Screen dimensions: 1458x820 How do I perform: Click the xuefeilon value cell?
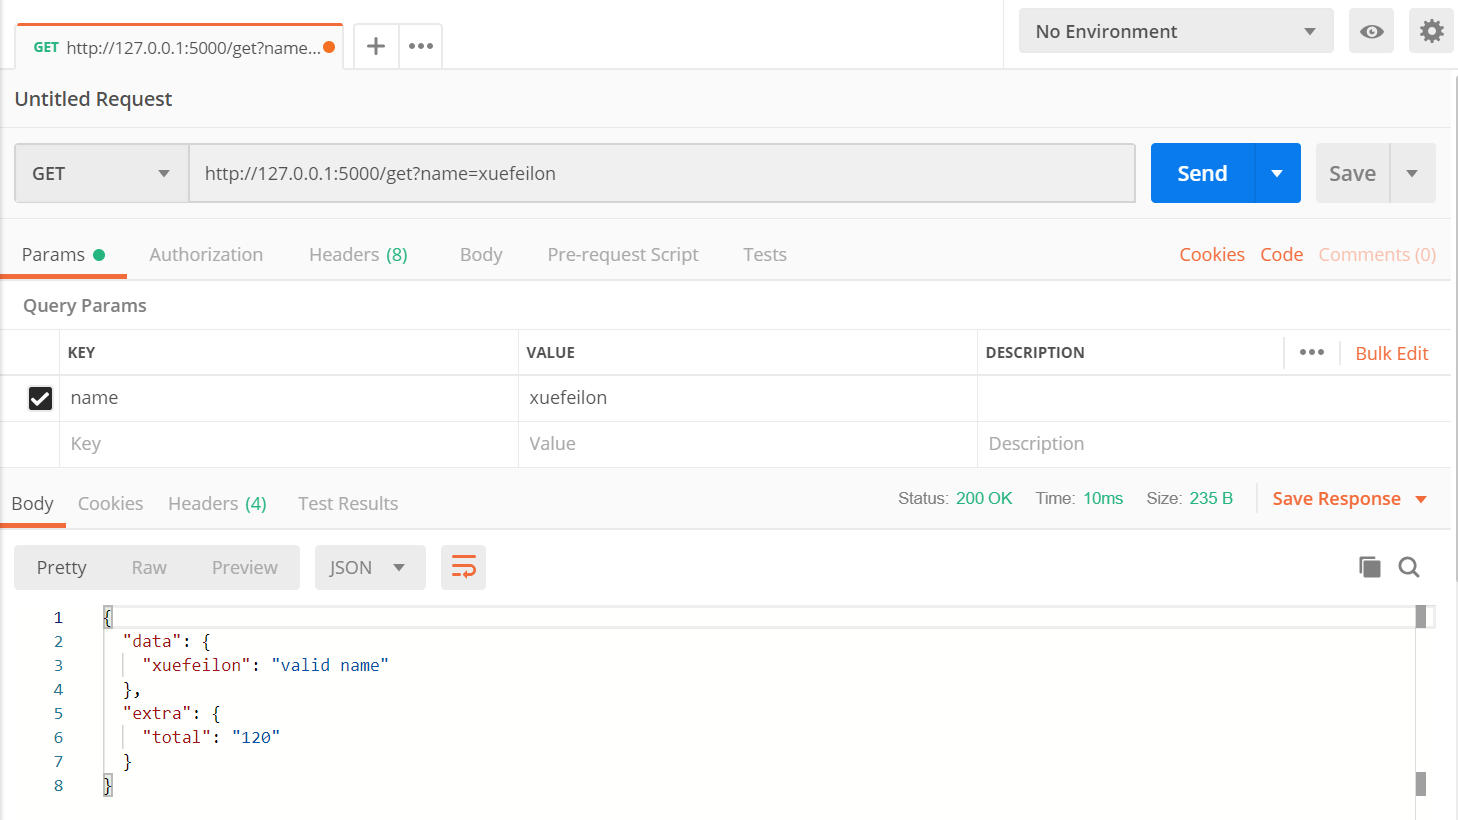pyautogui.click(x=748, y=398)
